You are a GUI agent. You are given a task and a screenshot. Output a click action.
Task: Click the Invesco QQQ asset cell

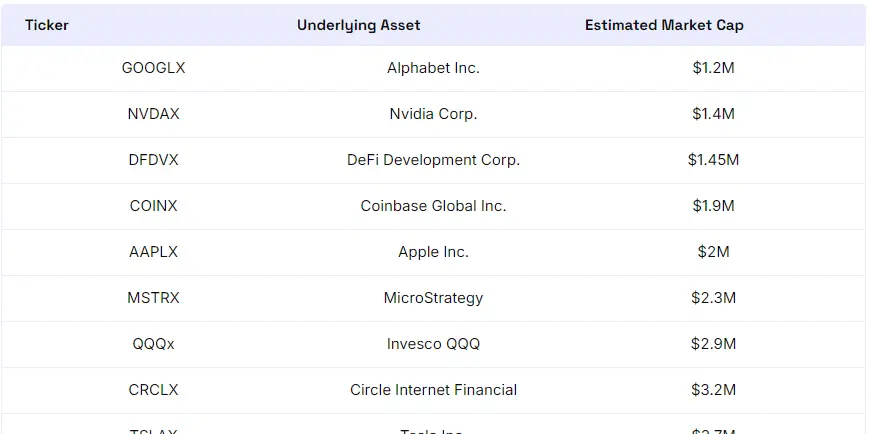tap(433, 344)
